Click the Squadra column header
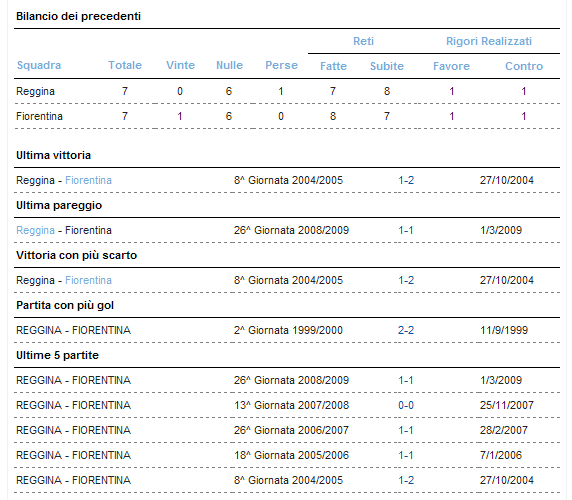The image size is (572, 500). point(39,65)
